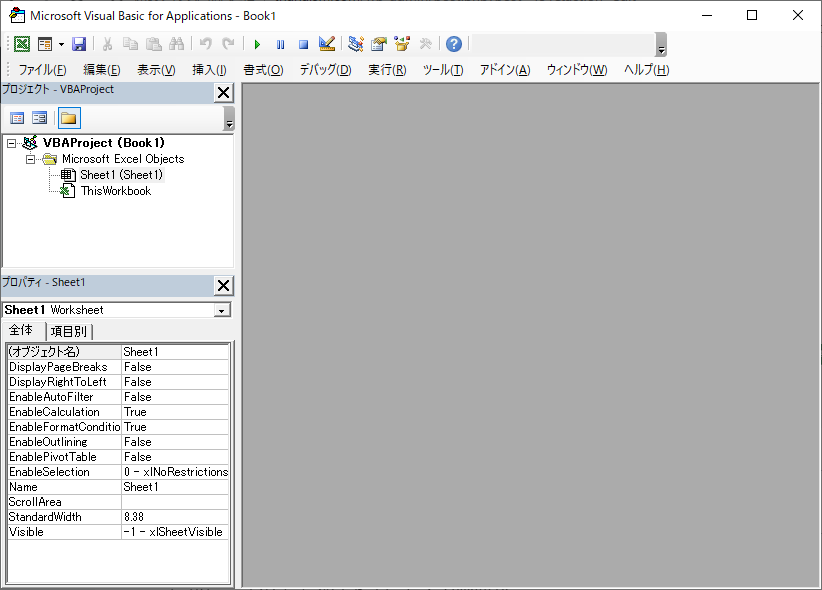Open the Toolbox icon
822x590 pixels.
[425, 44]
